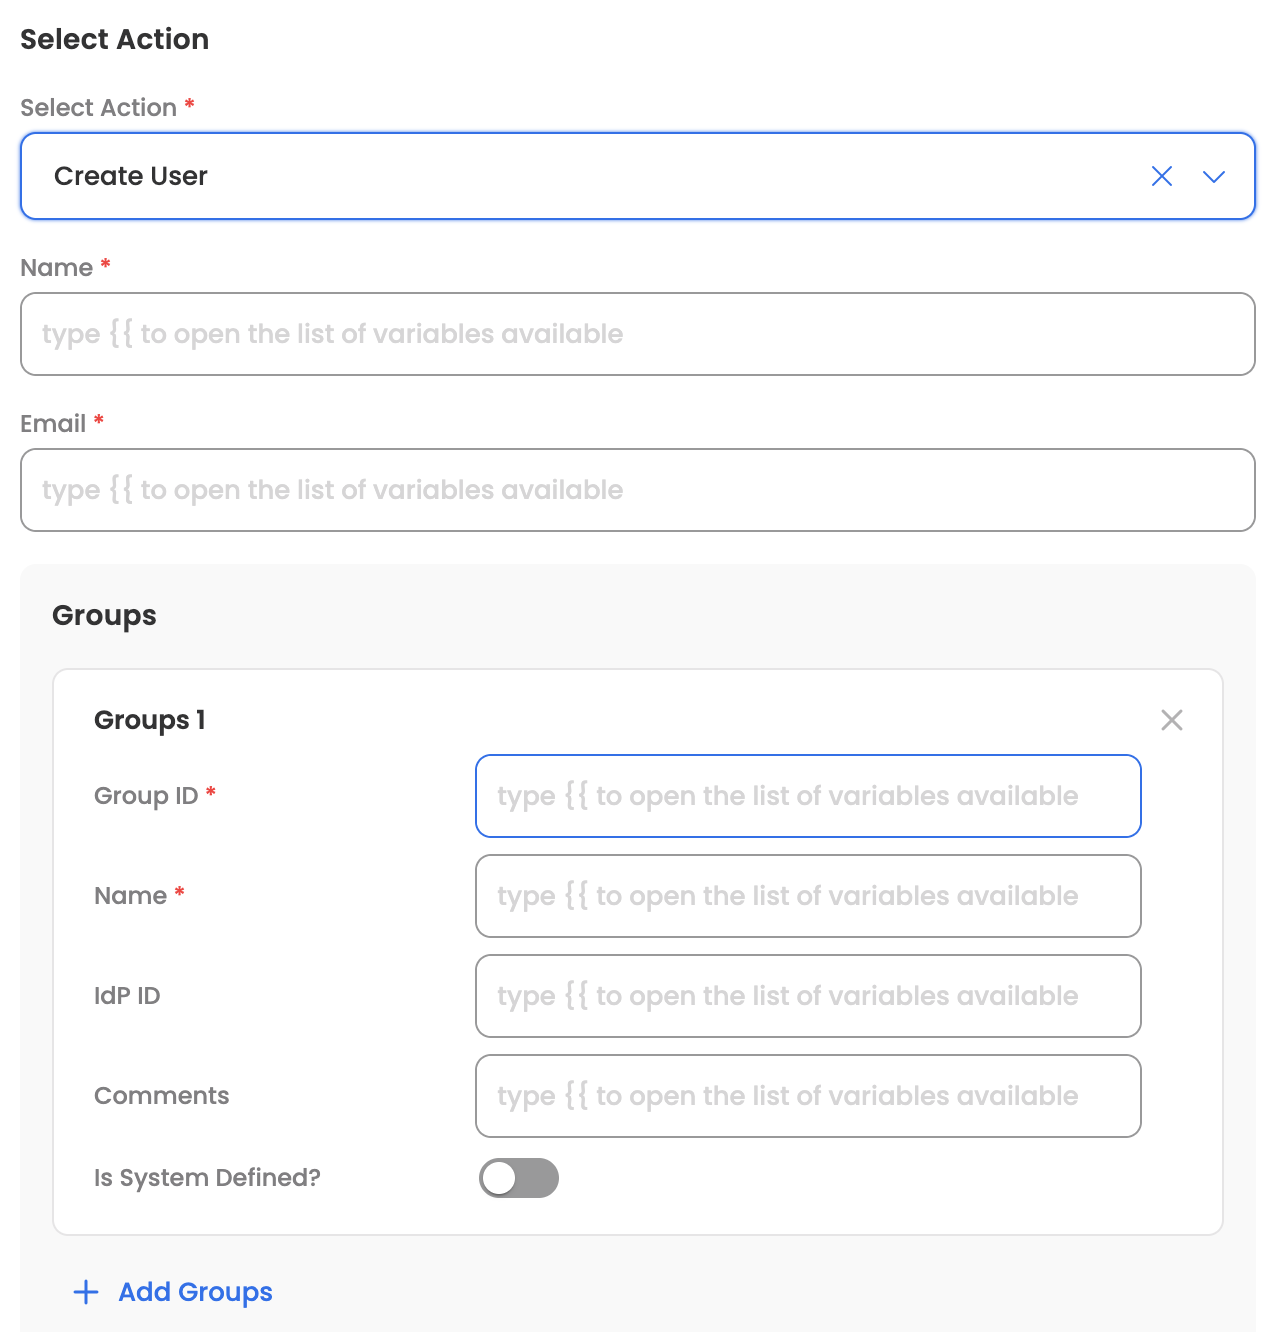Click into the Group ID field

[x=808, y=796]
